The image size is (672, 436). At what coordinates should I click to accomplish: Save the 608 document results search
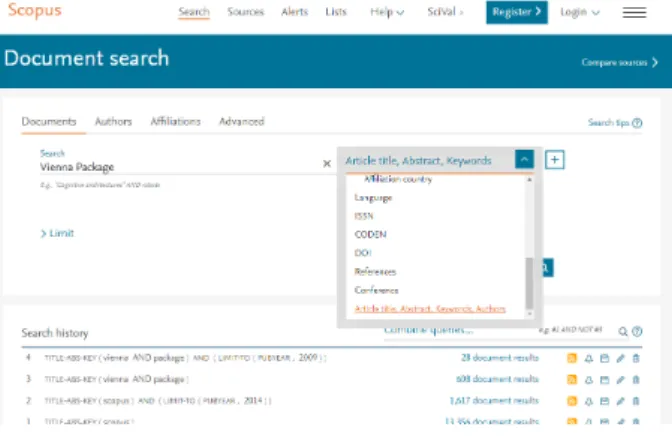[x=604, y=380]
